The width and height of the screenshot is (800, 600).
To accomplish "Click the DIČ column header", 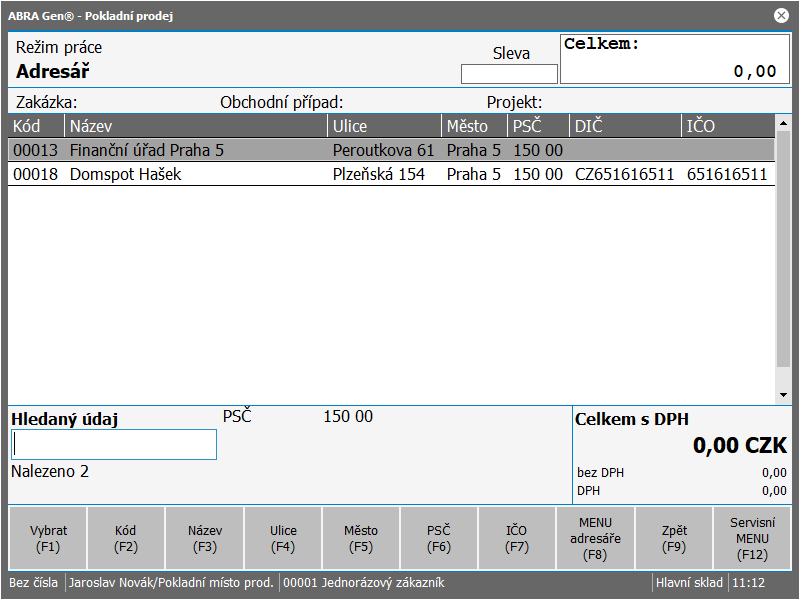I will tap(624, 126).
